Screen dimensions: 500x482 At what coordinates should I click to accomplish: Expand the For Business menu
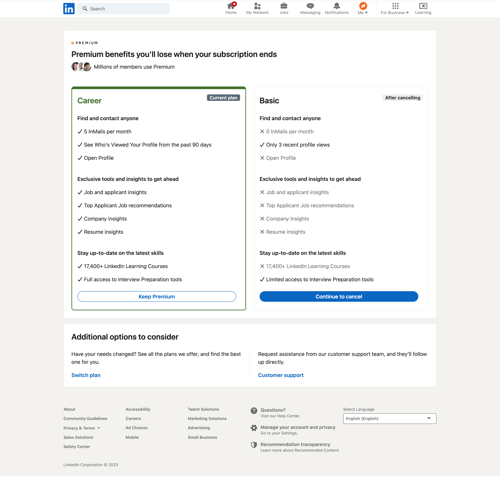[x=395, y=8]
